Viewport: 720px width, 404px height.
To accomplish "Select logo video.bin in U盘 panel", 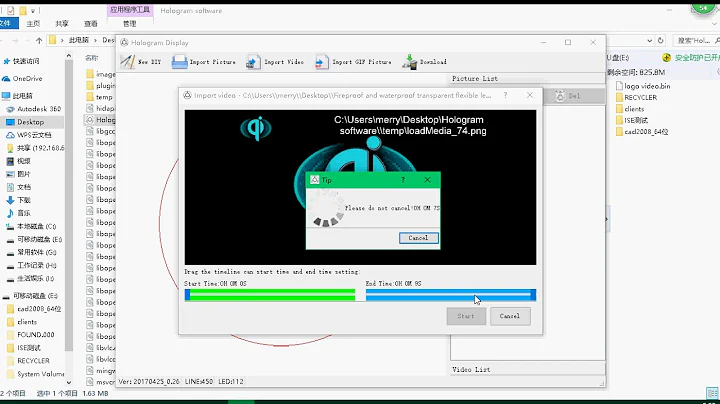I will click(x=647, y=86).
